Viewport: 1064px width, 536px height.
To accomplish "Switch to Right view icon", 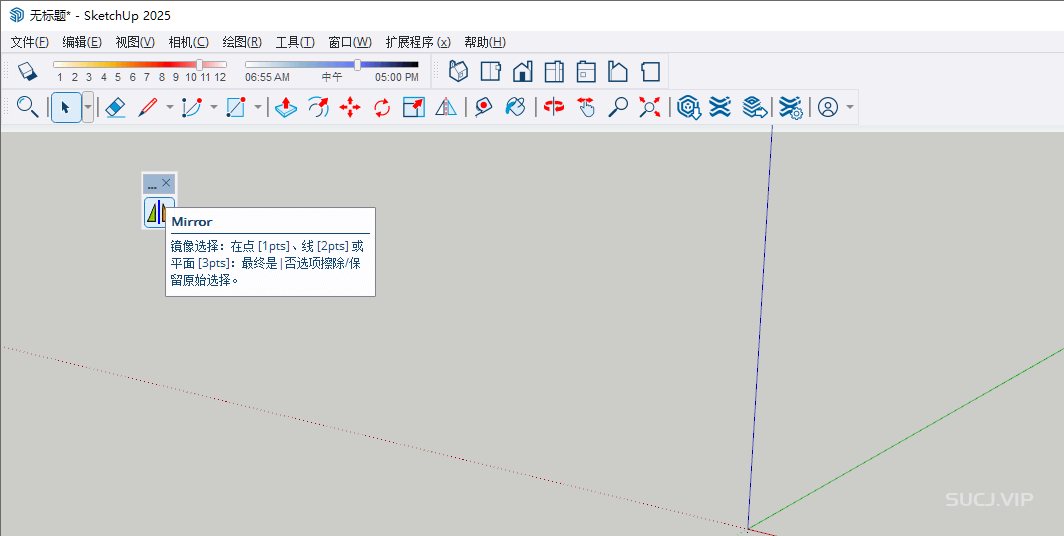I will (x=554, y=71).
